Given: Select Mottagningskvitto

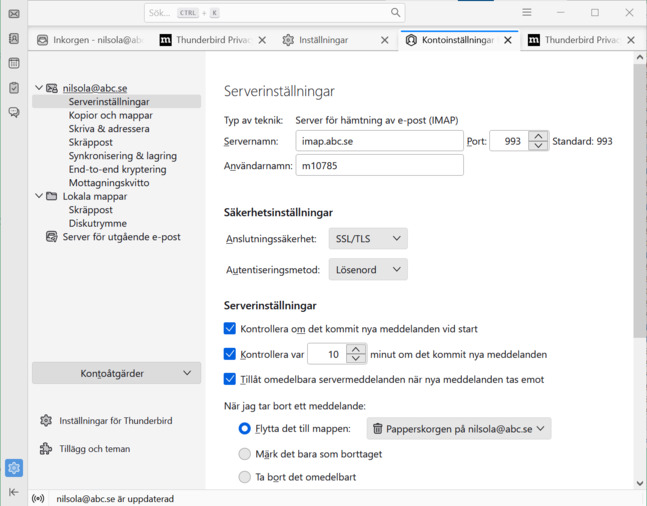Looking at the screenshot, I should [109, 183].
